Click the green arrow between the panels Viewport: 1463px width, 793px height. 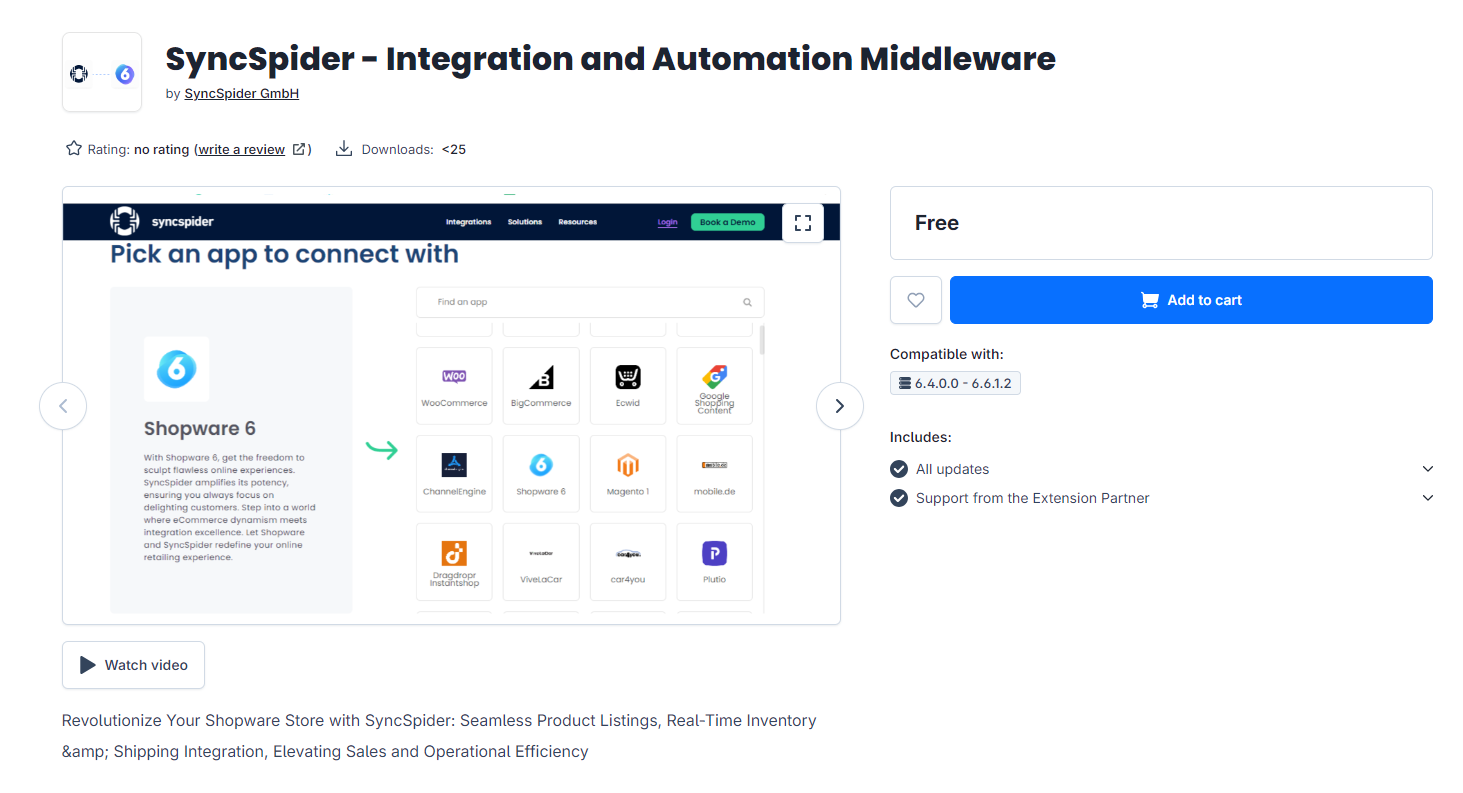tap(381, 449)
